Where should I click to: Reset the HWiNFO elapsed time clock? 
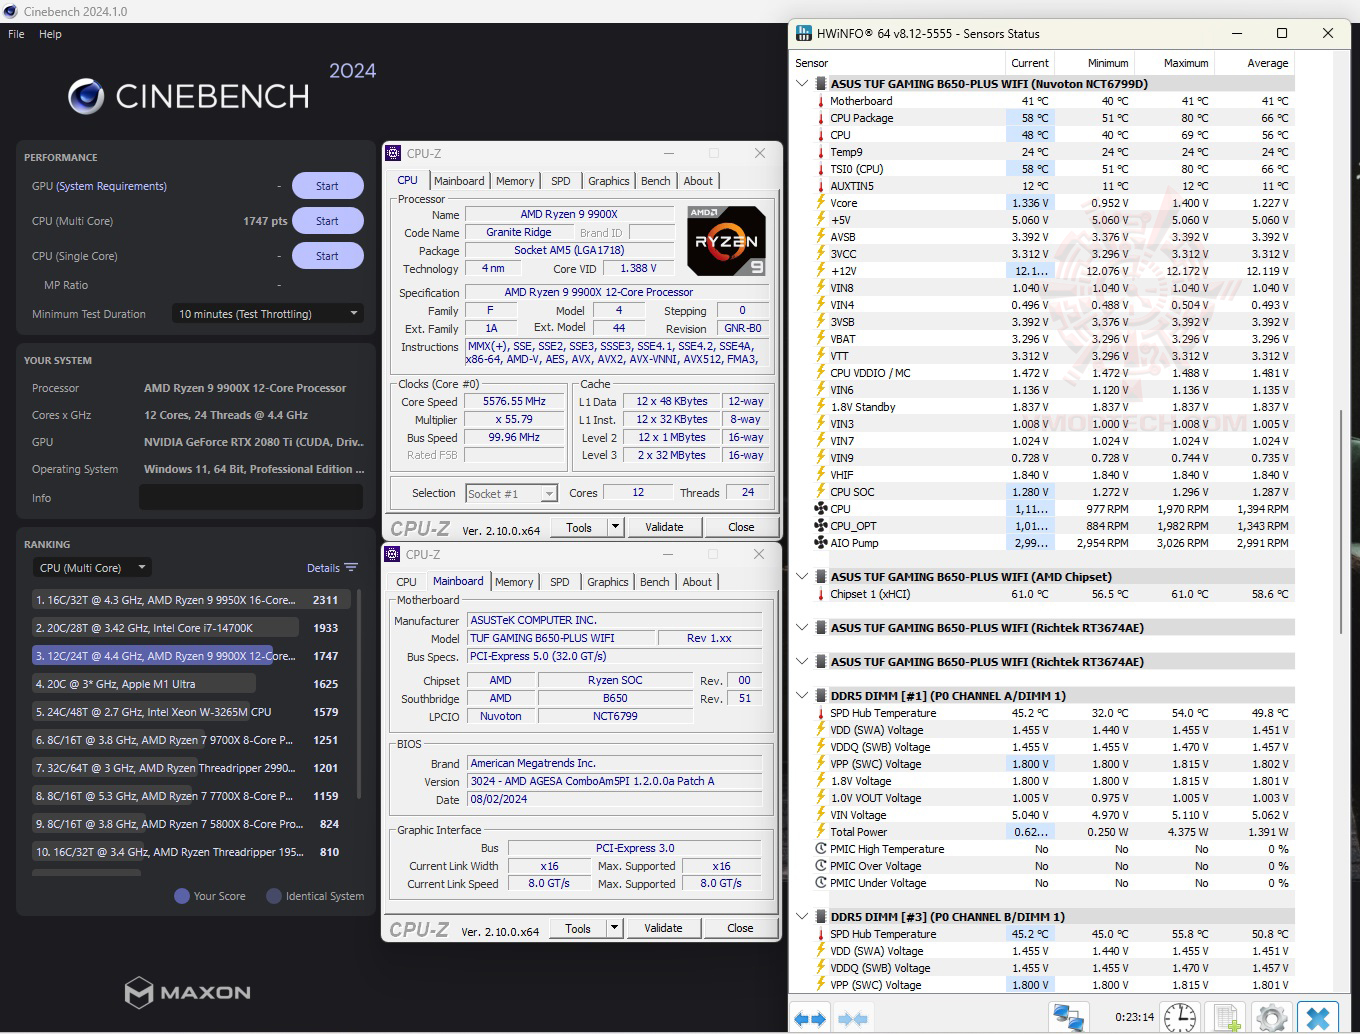point(1180,1018)
